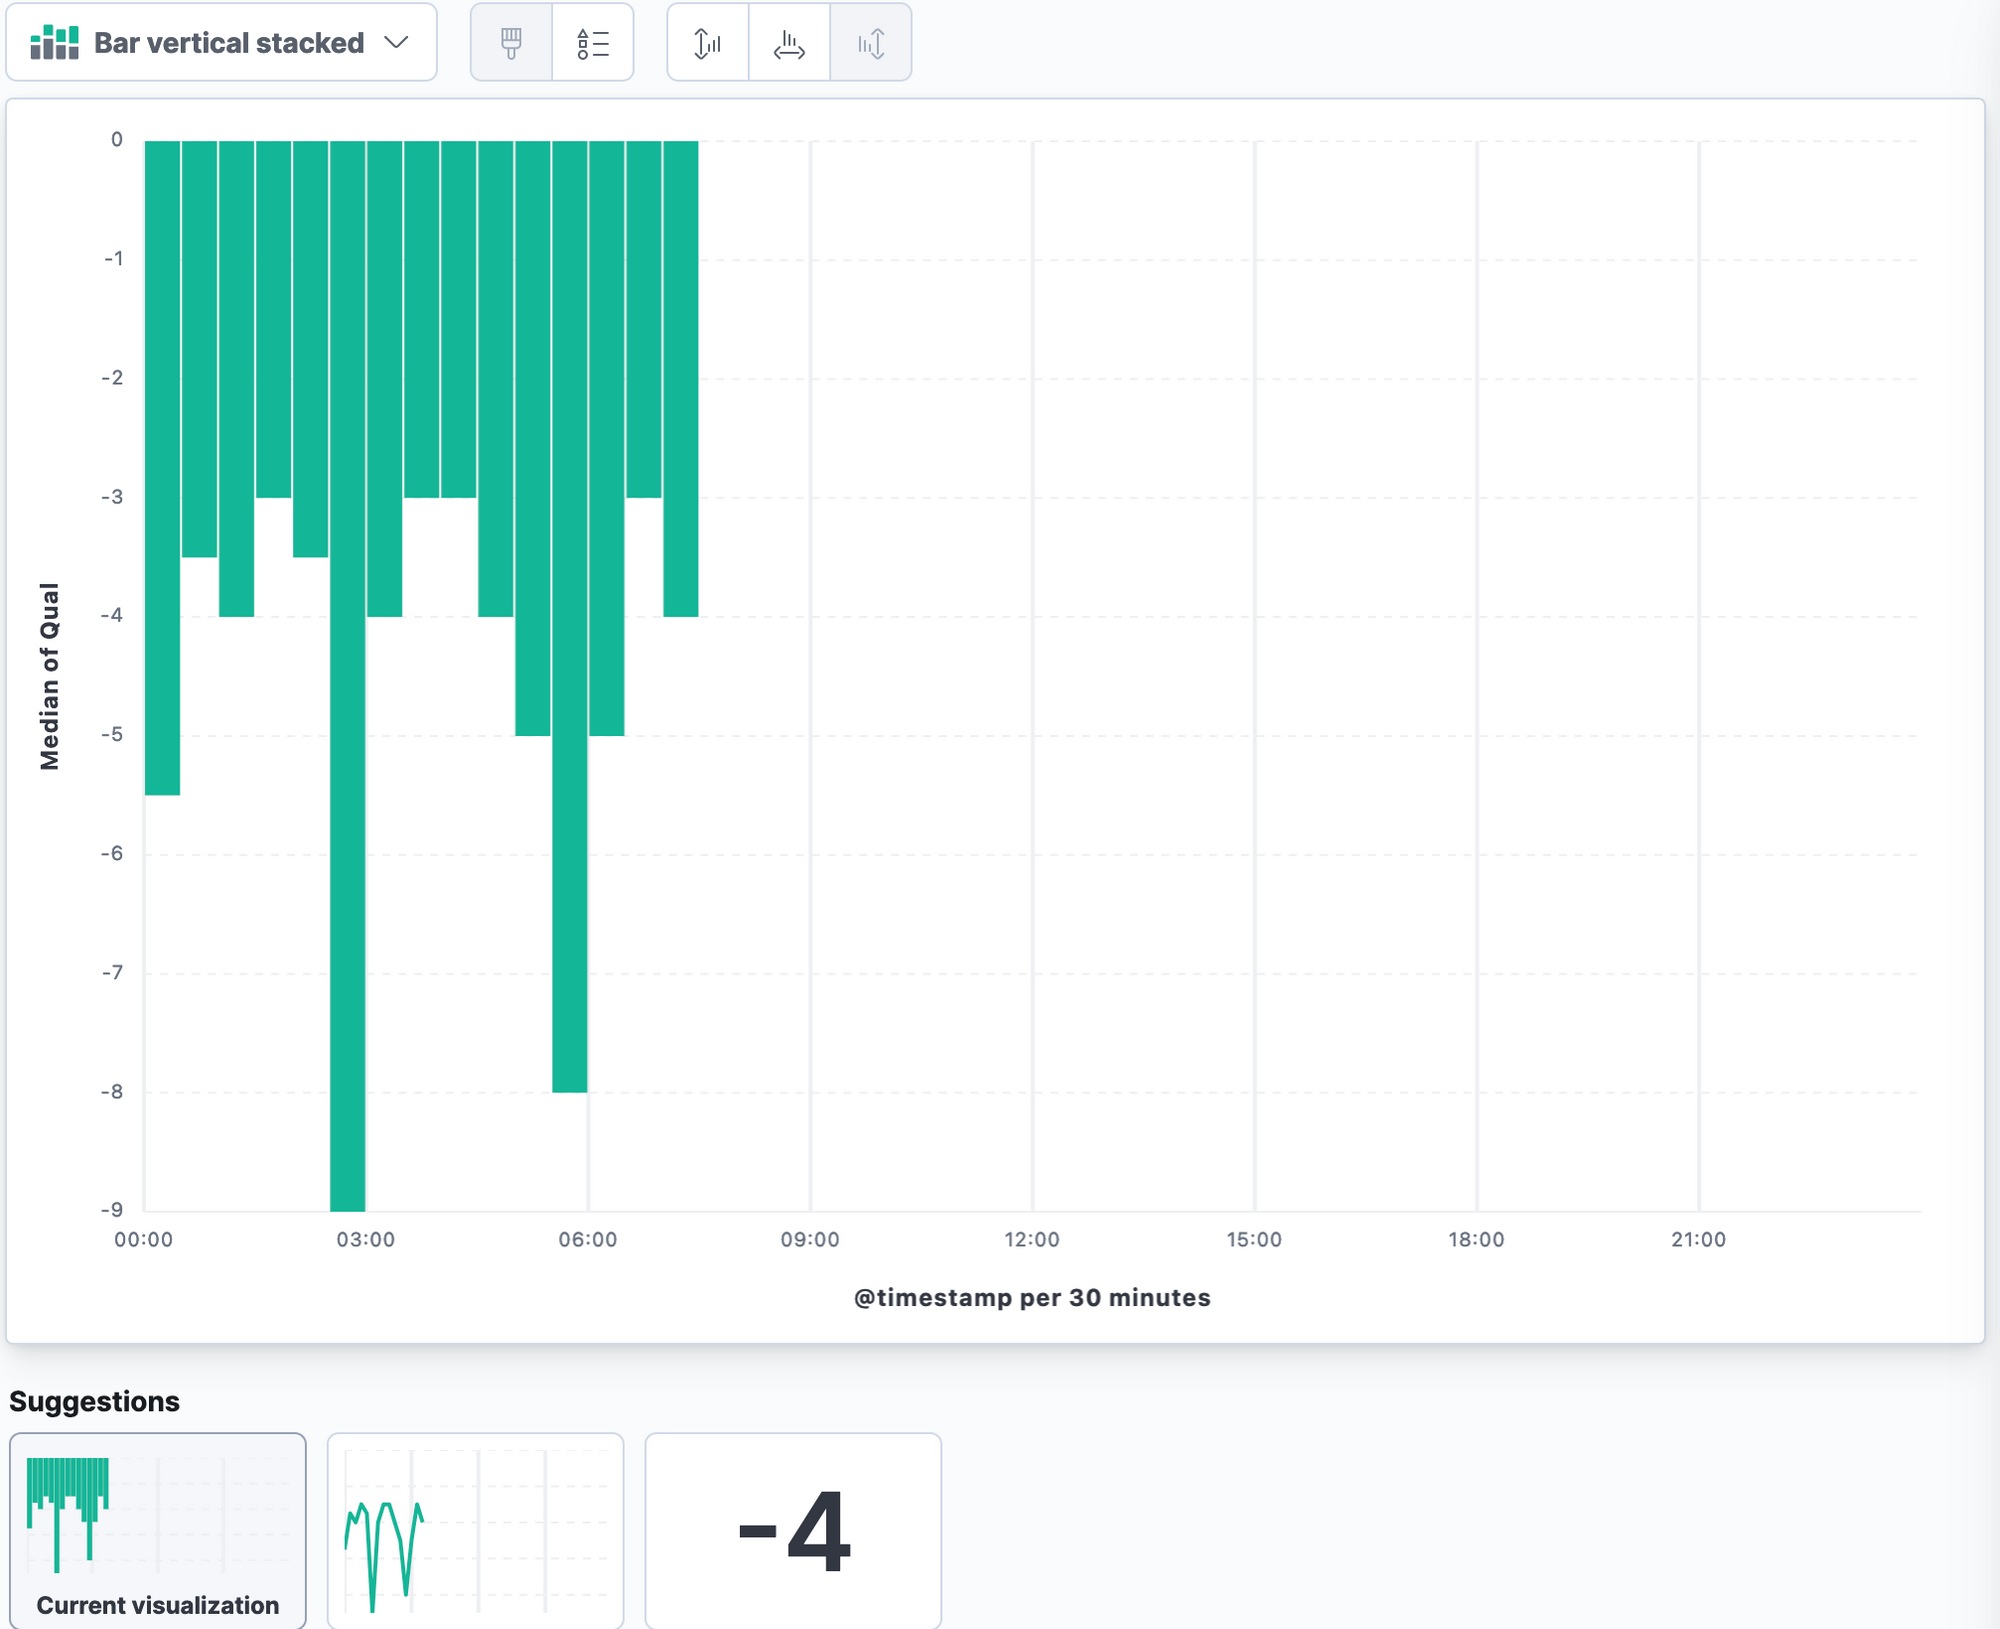Image resolution: width=2000 pixels, height=1629 pixels.
Task: Expand the Bar vertical stacked chevron
Action: click(x=396, y=43)
